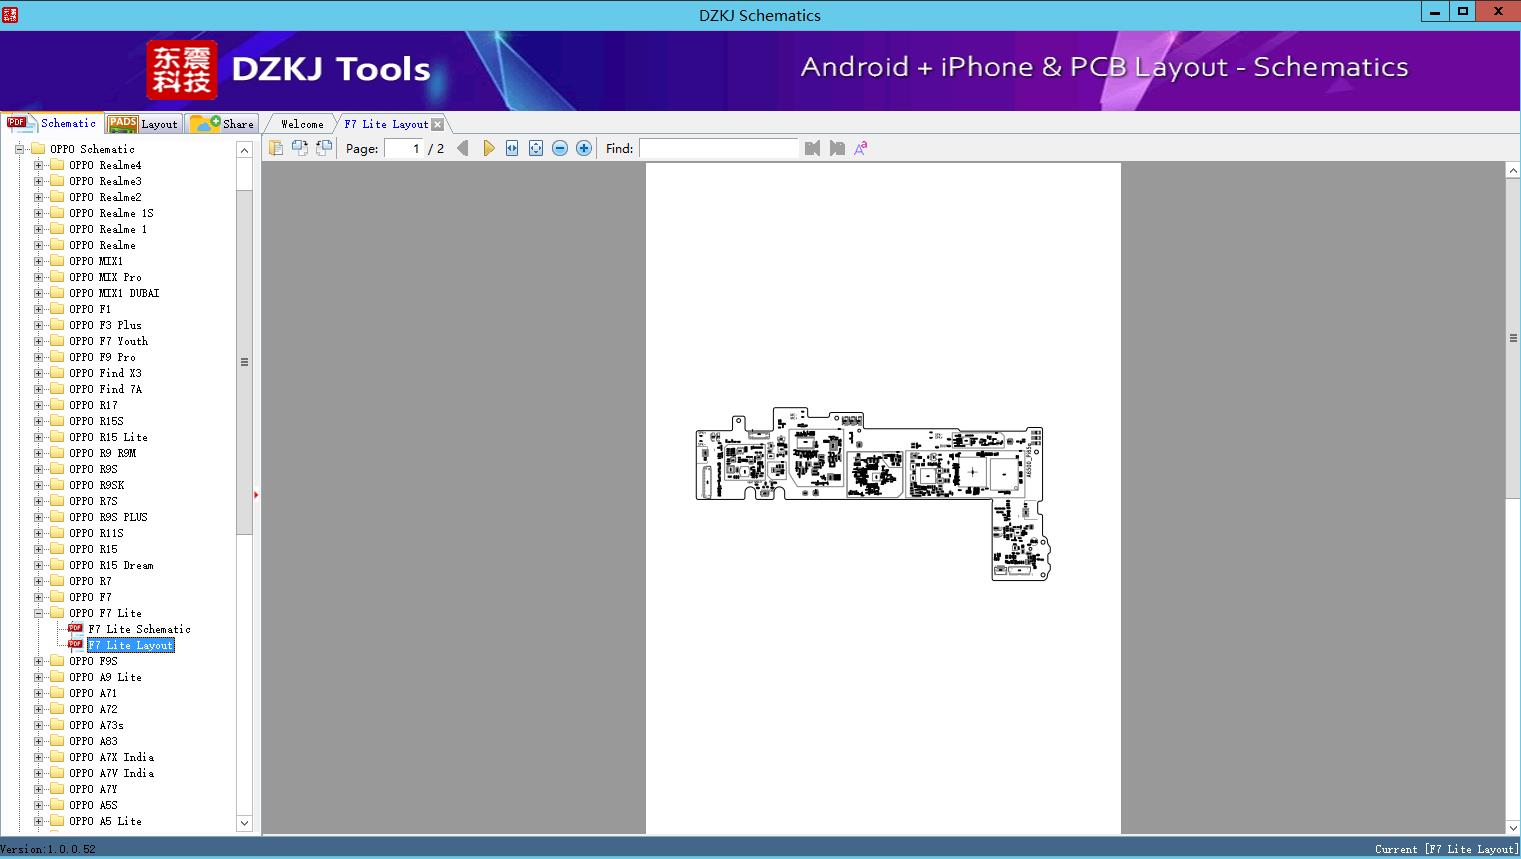Expand the OPPO Find X3 folder
Image resolution: width=1521 pixels, height=859 pixels.
38,373
